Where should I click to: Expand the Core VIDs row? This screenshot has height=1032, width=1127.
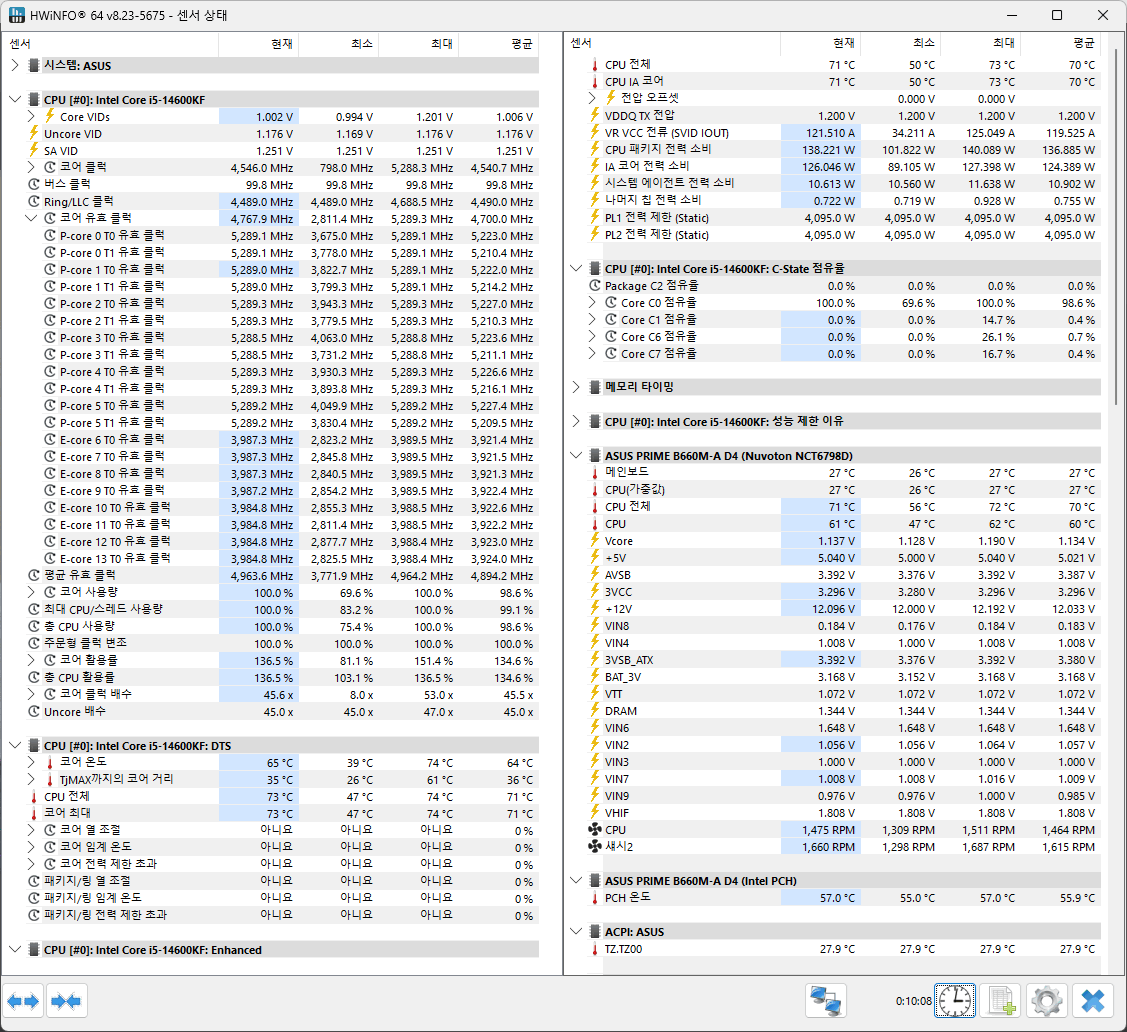31,116
